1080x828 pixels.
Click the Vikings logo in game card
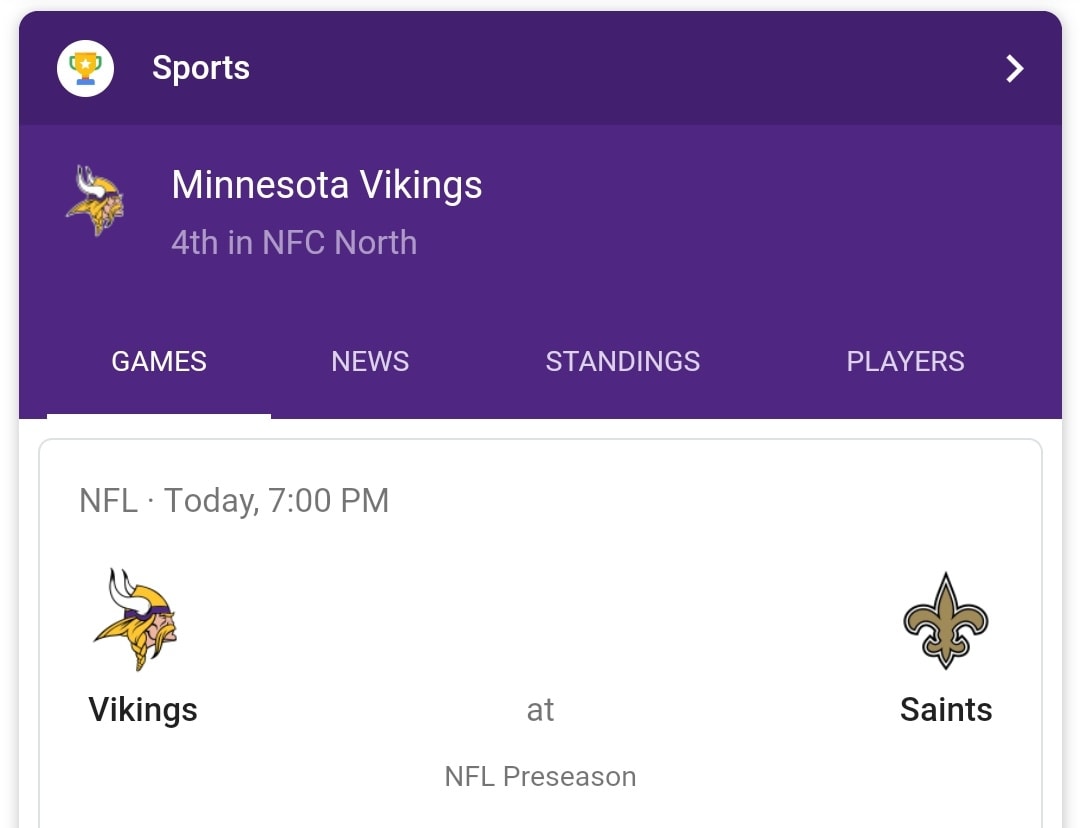[136, 619]
